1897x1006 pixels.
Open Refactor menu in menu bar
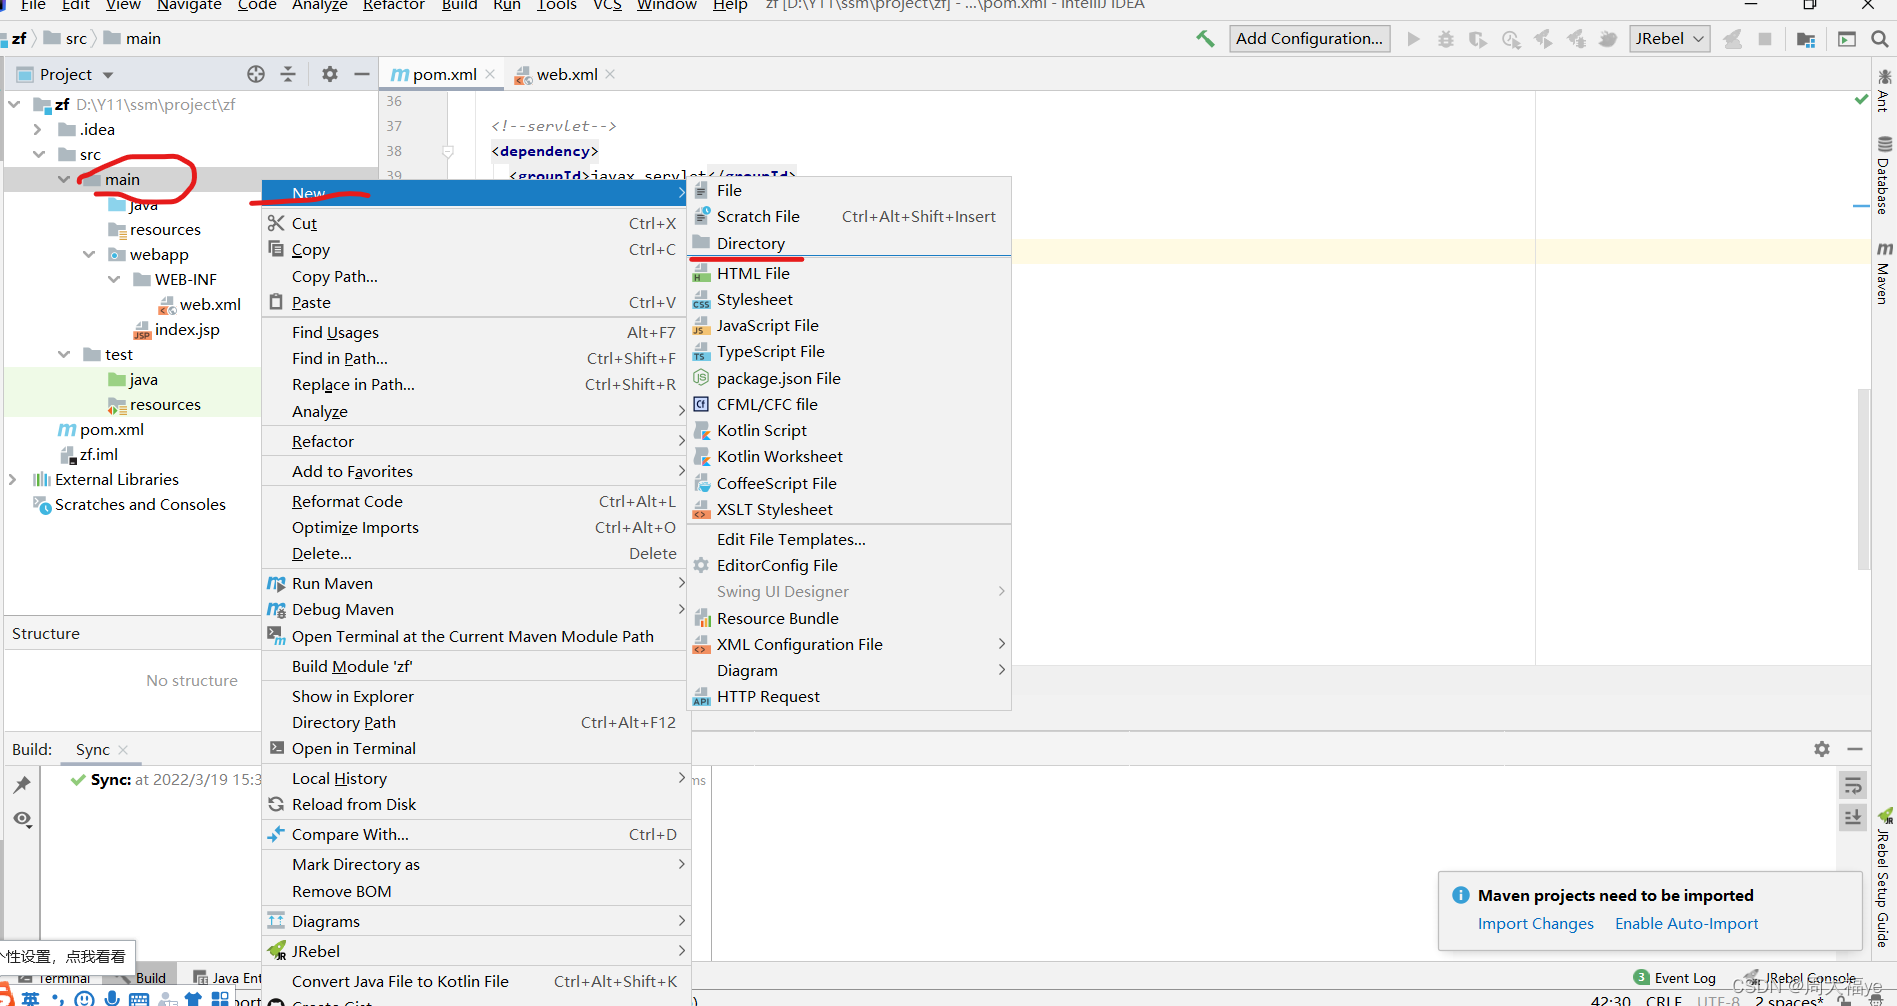coord(393,5)
